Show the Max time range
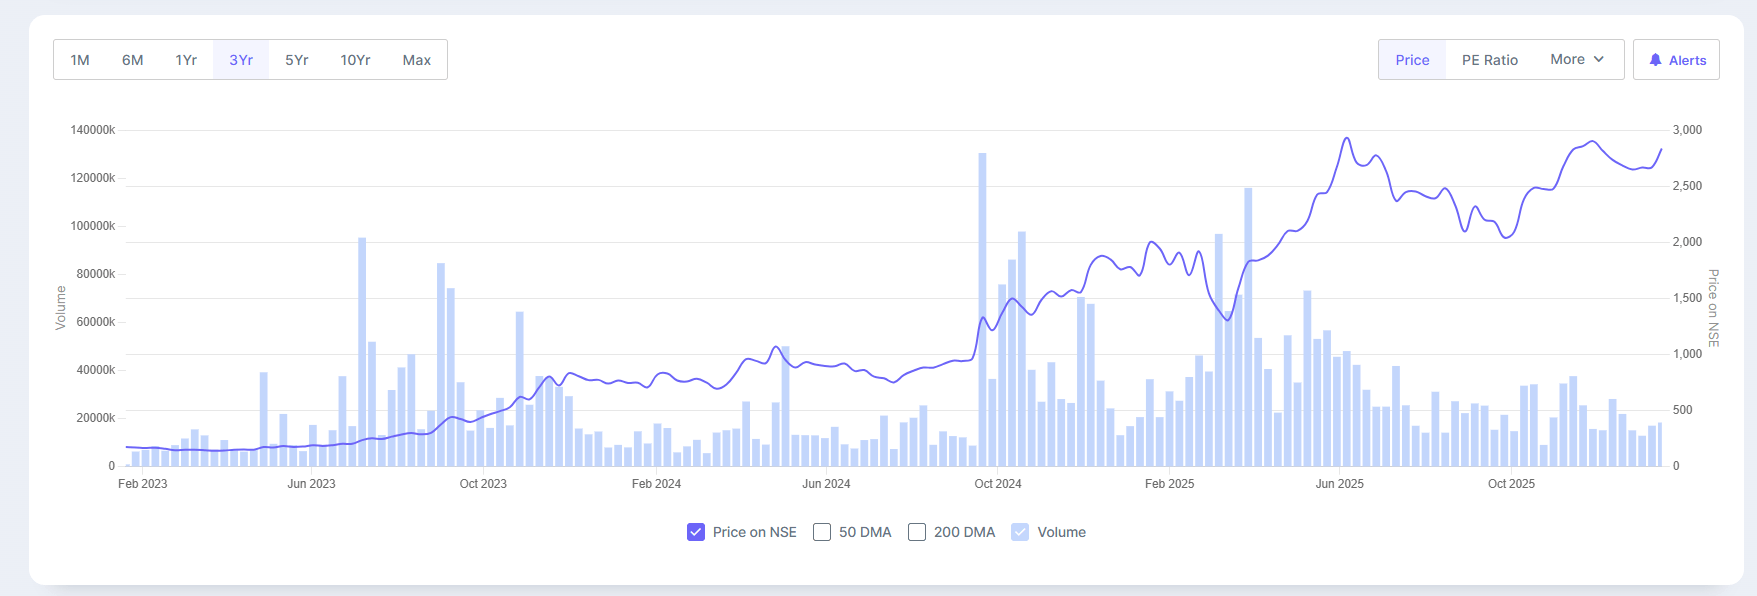Viewport: 1757px width, 596px height. (x=417, y=60)
